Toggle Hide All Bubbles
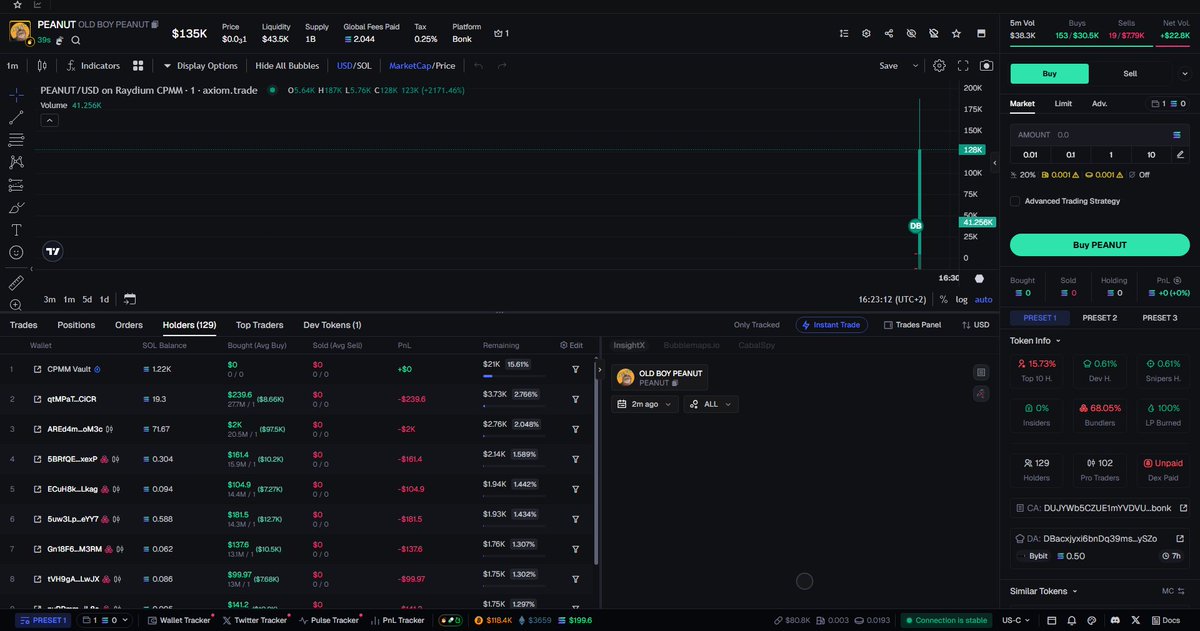The height and width of the screenshot is (631, 1200). point(287,66)
